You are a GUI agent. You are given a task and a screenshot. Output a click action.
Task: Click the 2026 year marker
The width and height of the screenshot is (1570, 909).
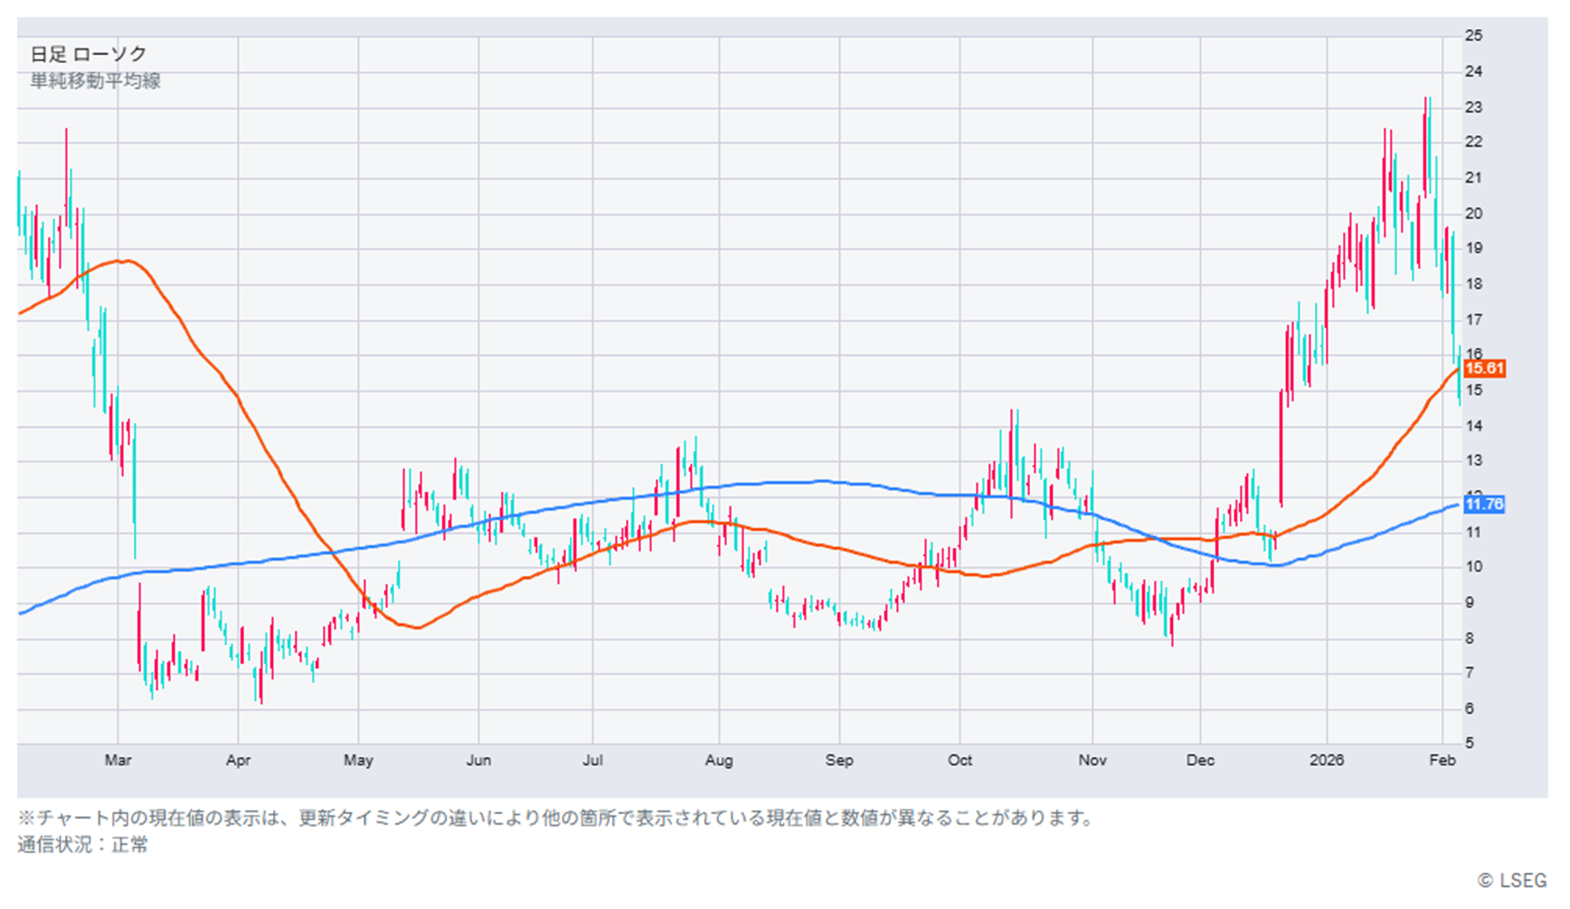[x=1326, y=760]
